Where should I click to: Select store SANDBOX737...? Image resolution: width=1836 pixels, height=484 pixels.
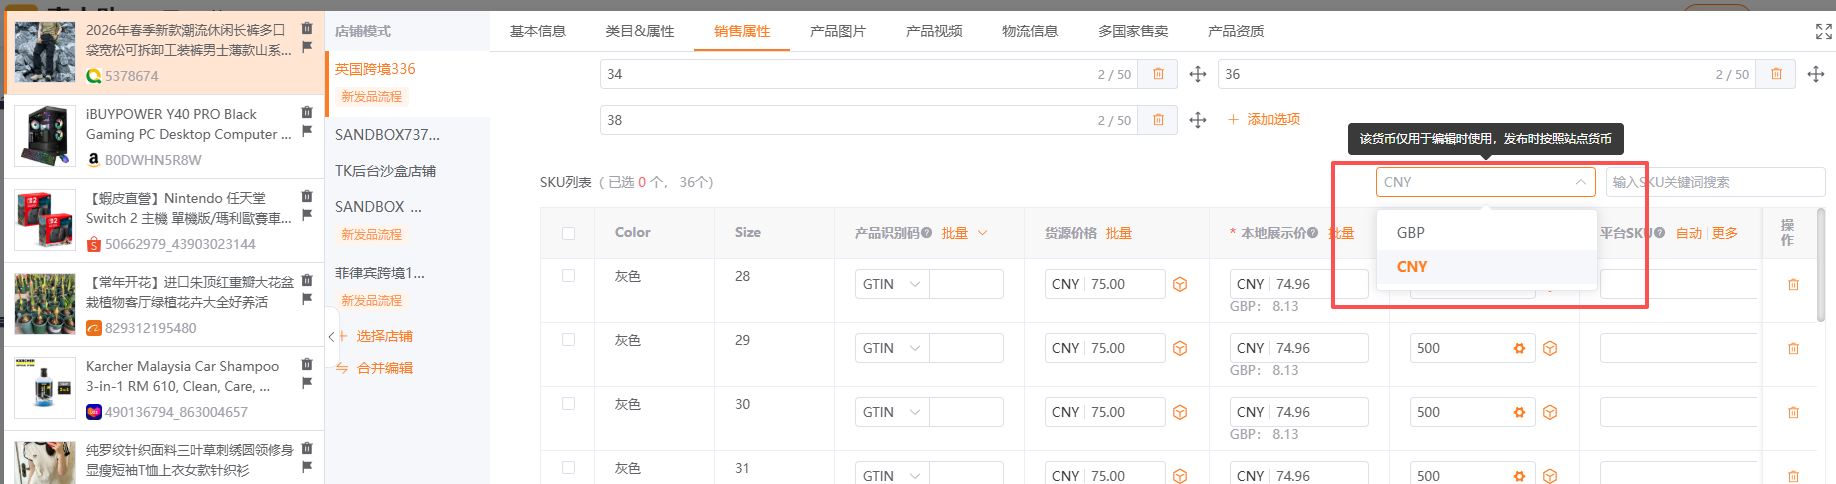(x=387, y=135)
